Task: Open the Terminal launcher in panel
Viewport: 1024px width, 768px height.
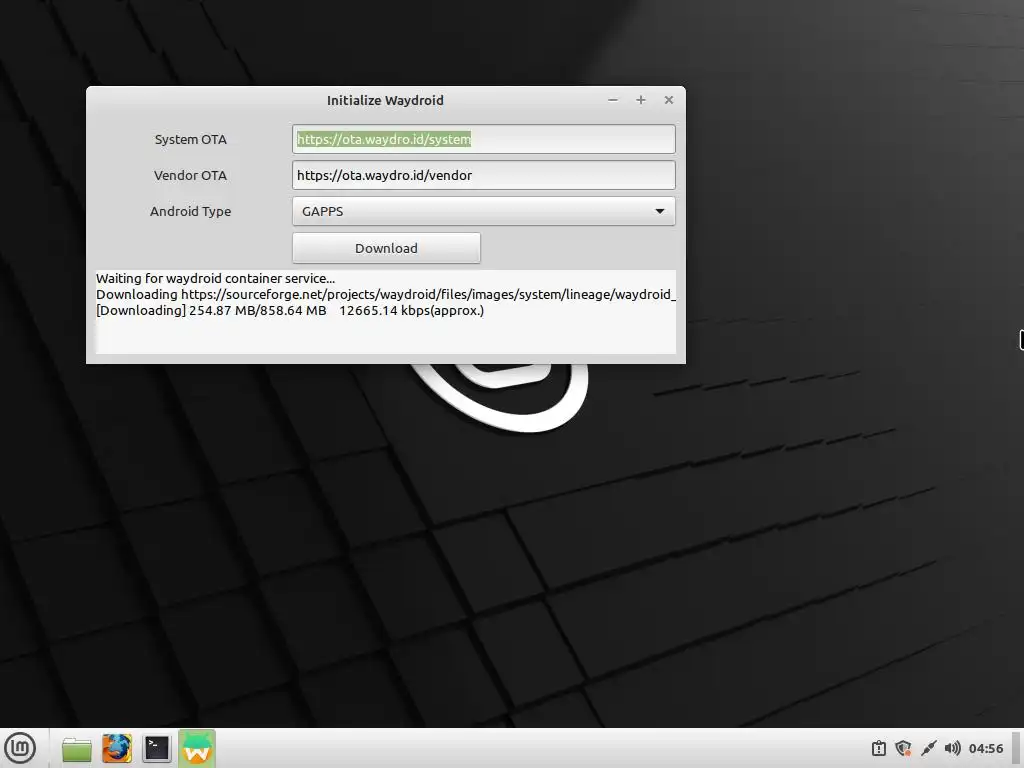Action: (157, 748)
